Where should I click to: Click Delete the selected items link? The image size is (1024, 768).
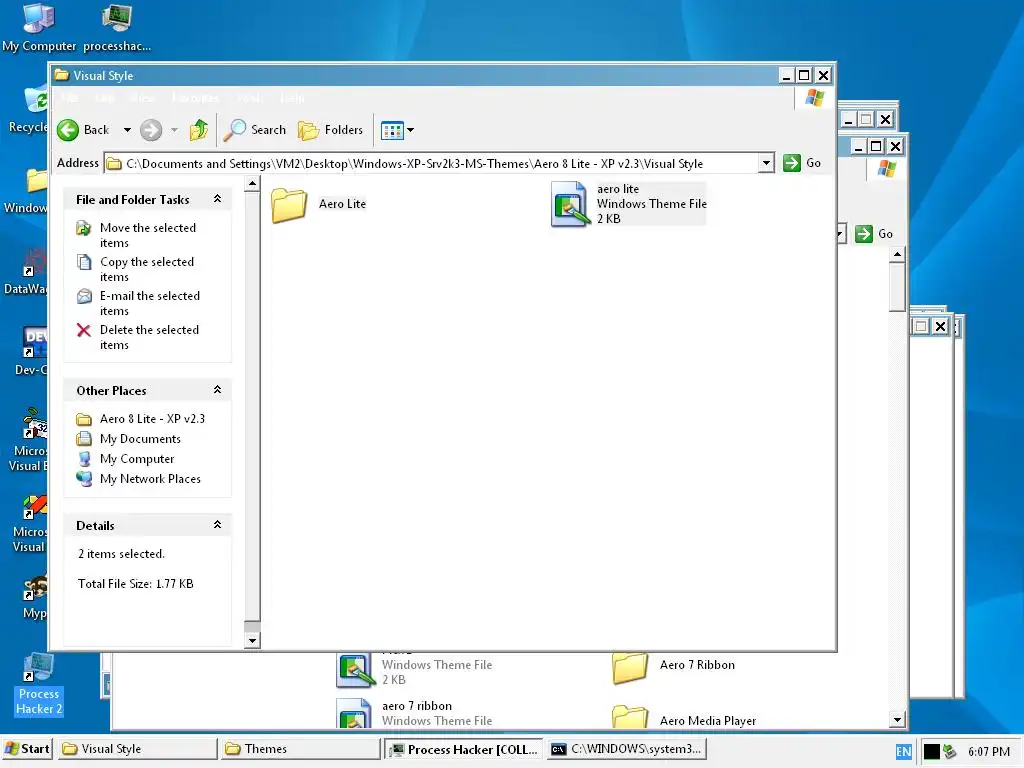(x=149, y=337)
